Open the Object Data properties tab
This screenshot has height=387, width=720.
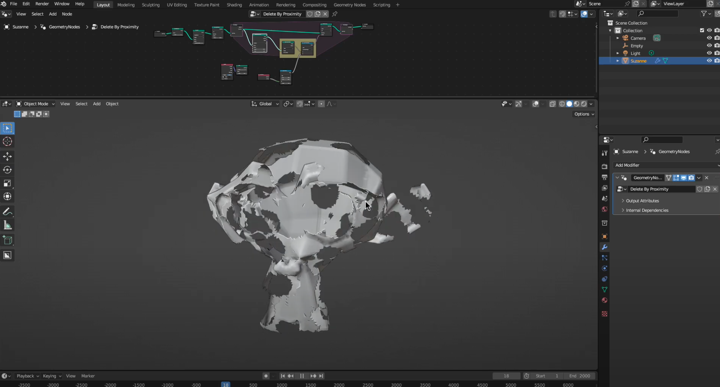[x=605, y=290]
